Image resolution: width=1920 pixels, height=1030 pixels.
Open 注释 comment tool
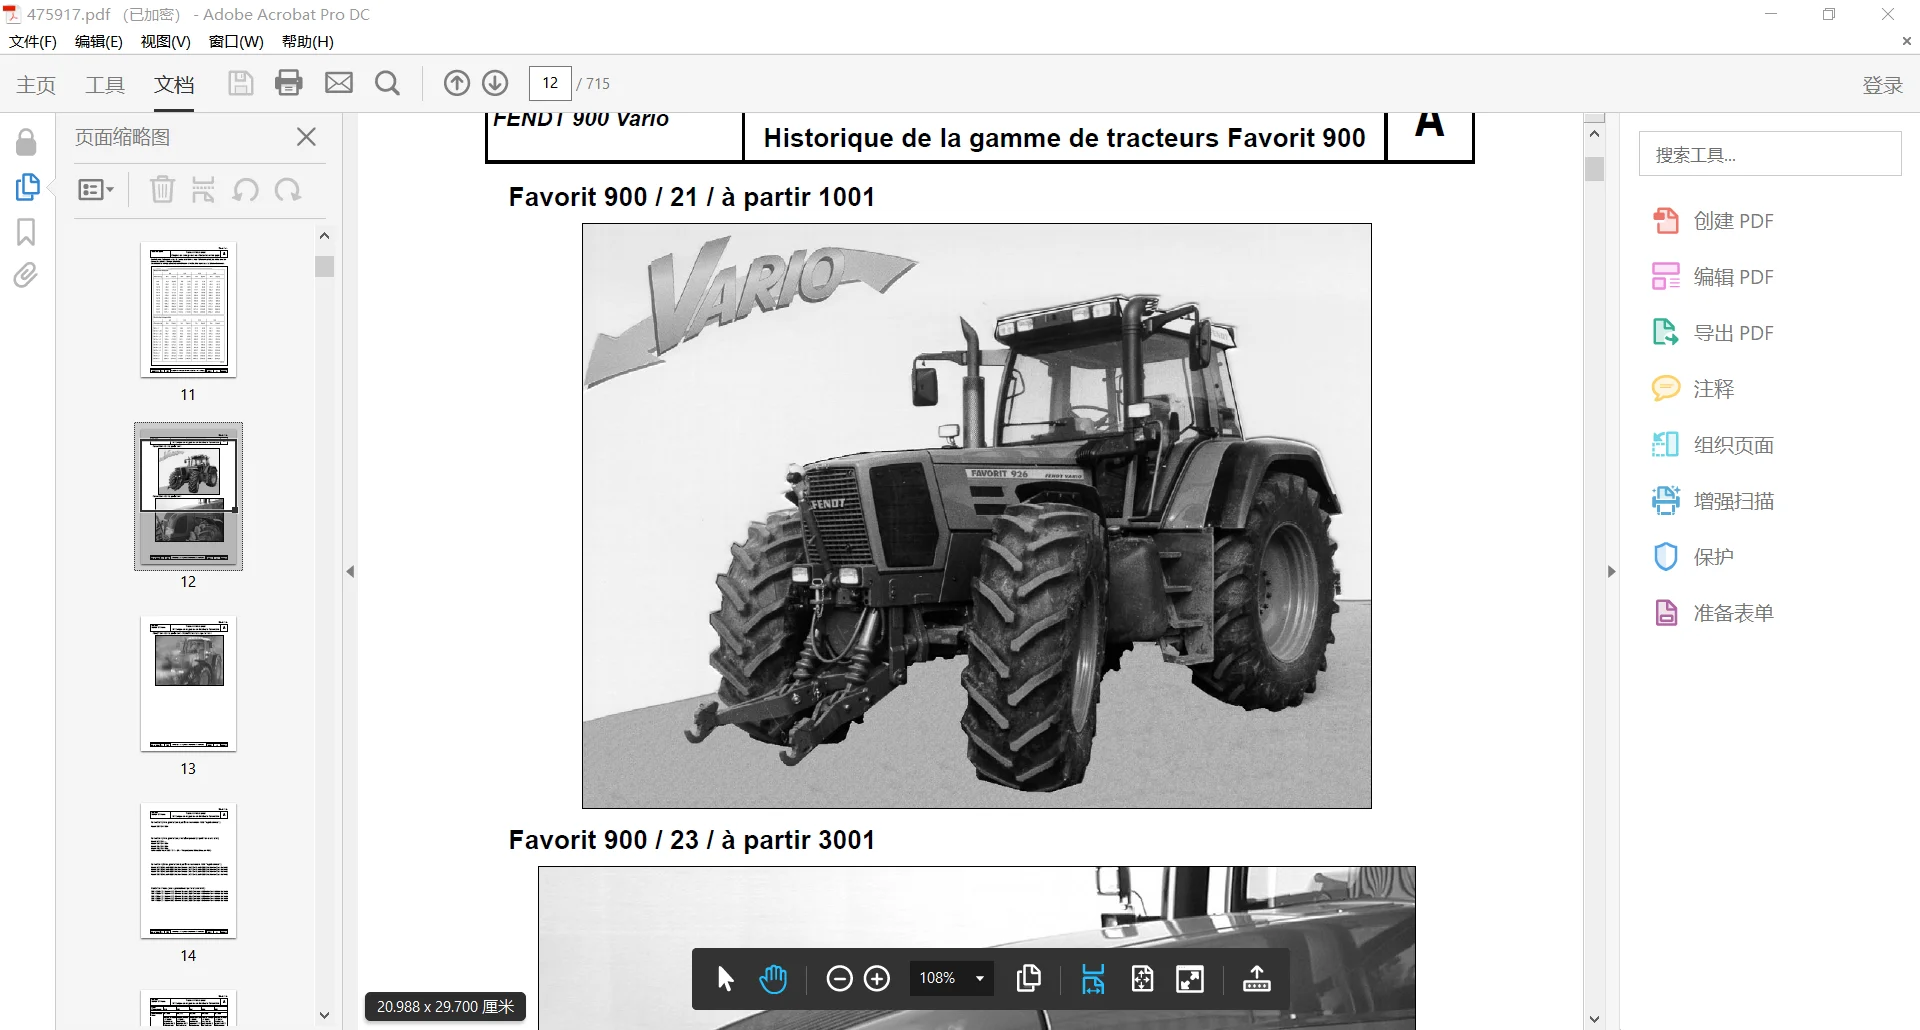[1693, 389]
